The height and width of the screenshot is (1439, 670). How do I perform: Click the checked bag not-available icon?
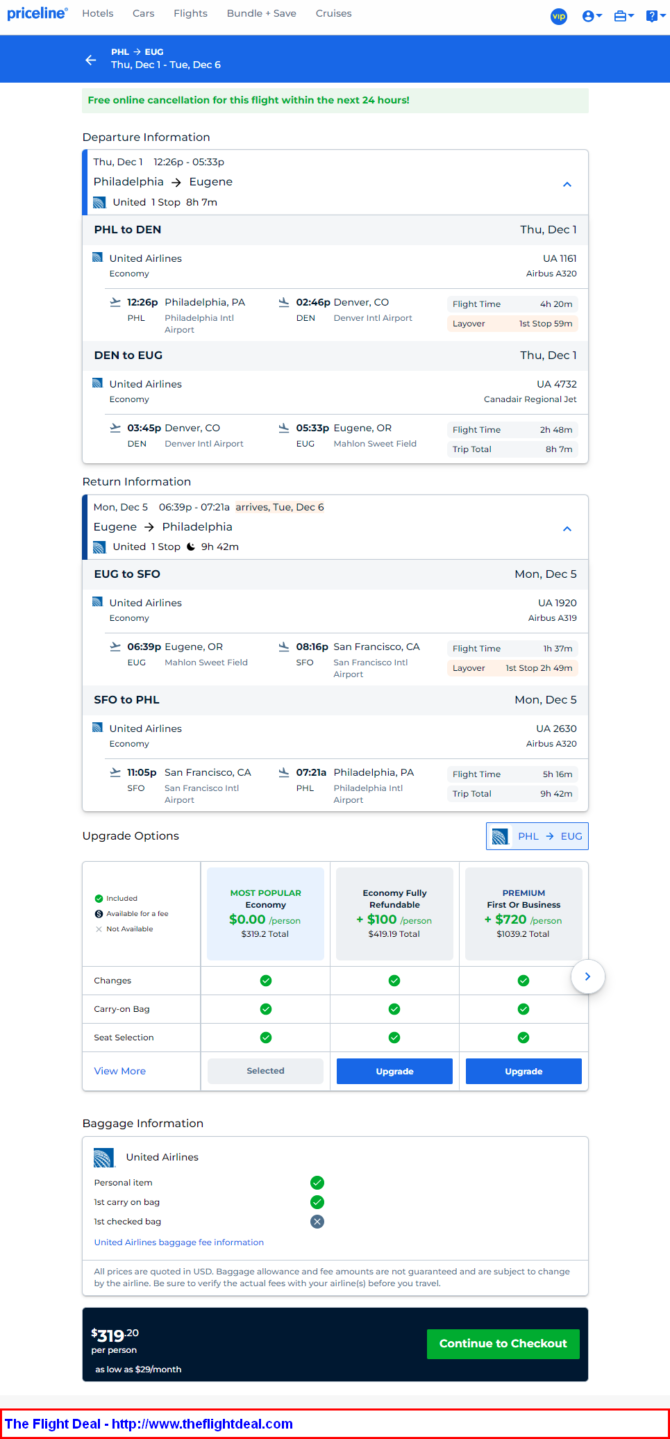(x=317, y=1221)
